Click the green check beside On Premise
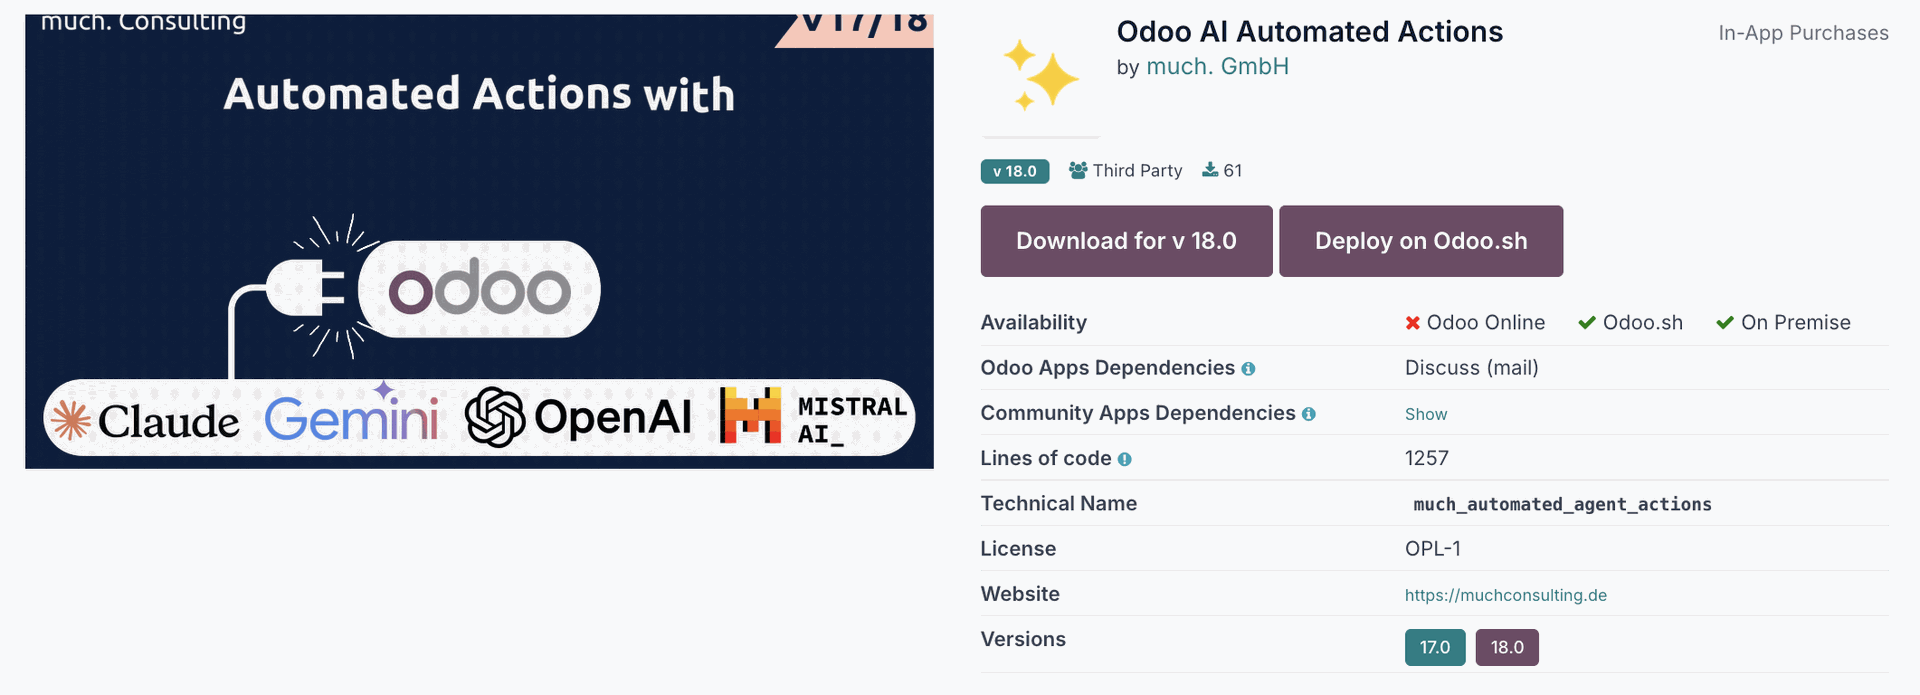 click(1725, 323)
